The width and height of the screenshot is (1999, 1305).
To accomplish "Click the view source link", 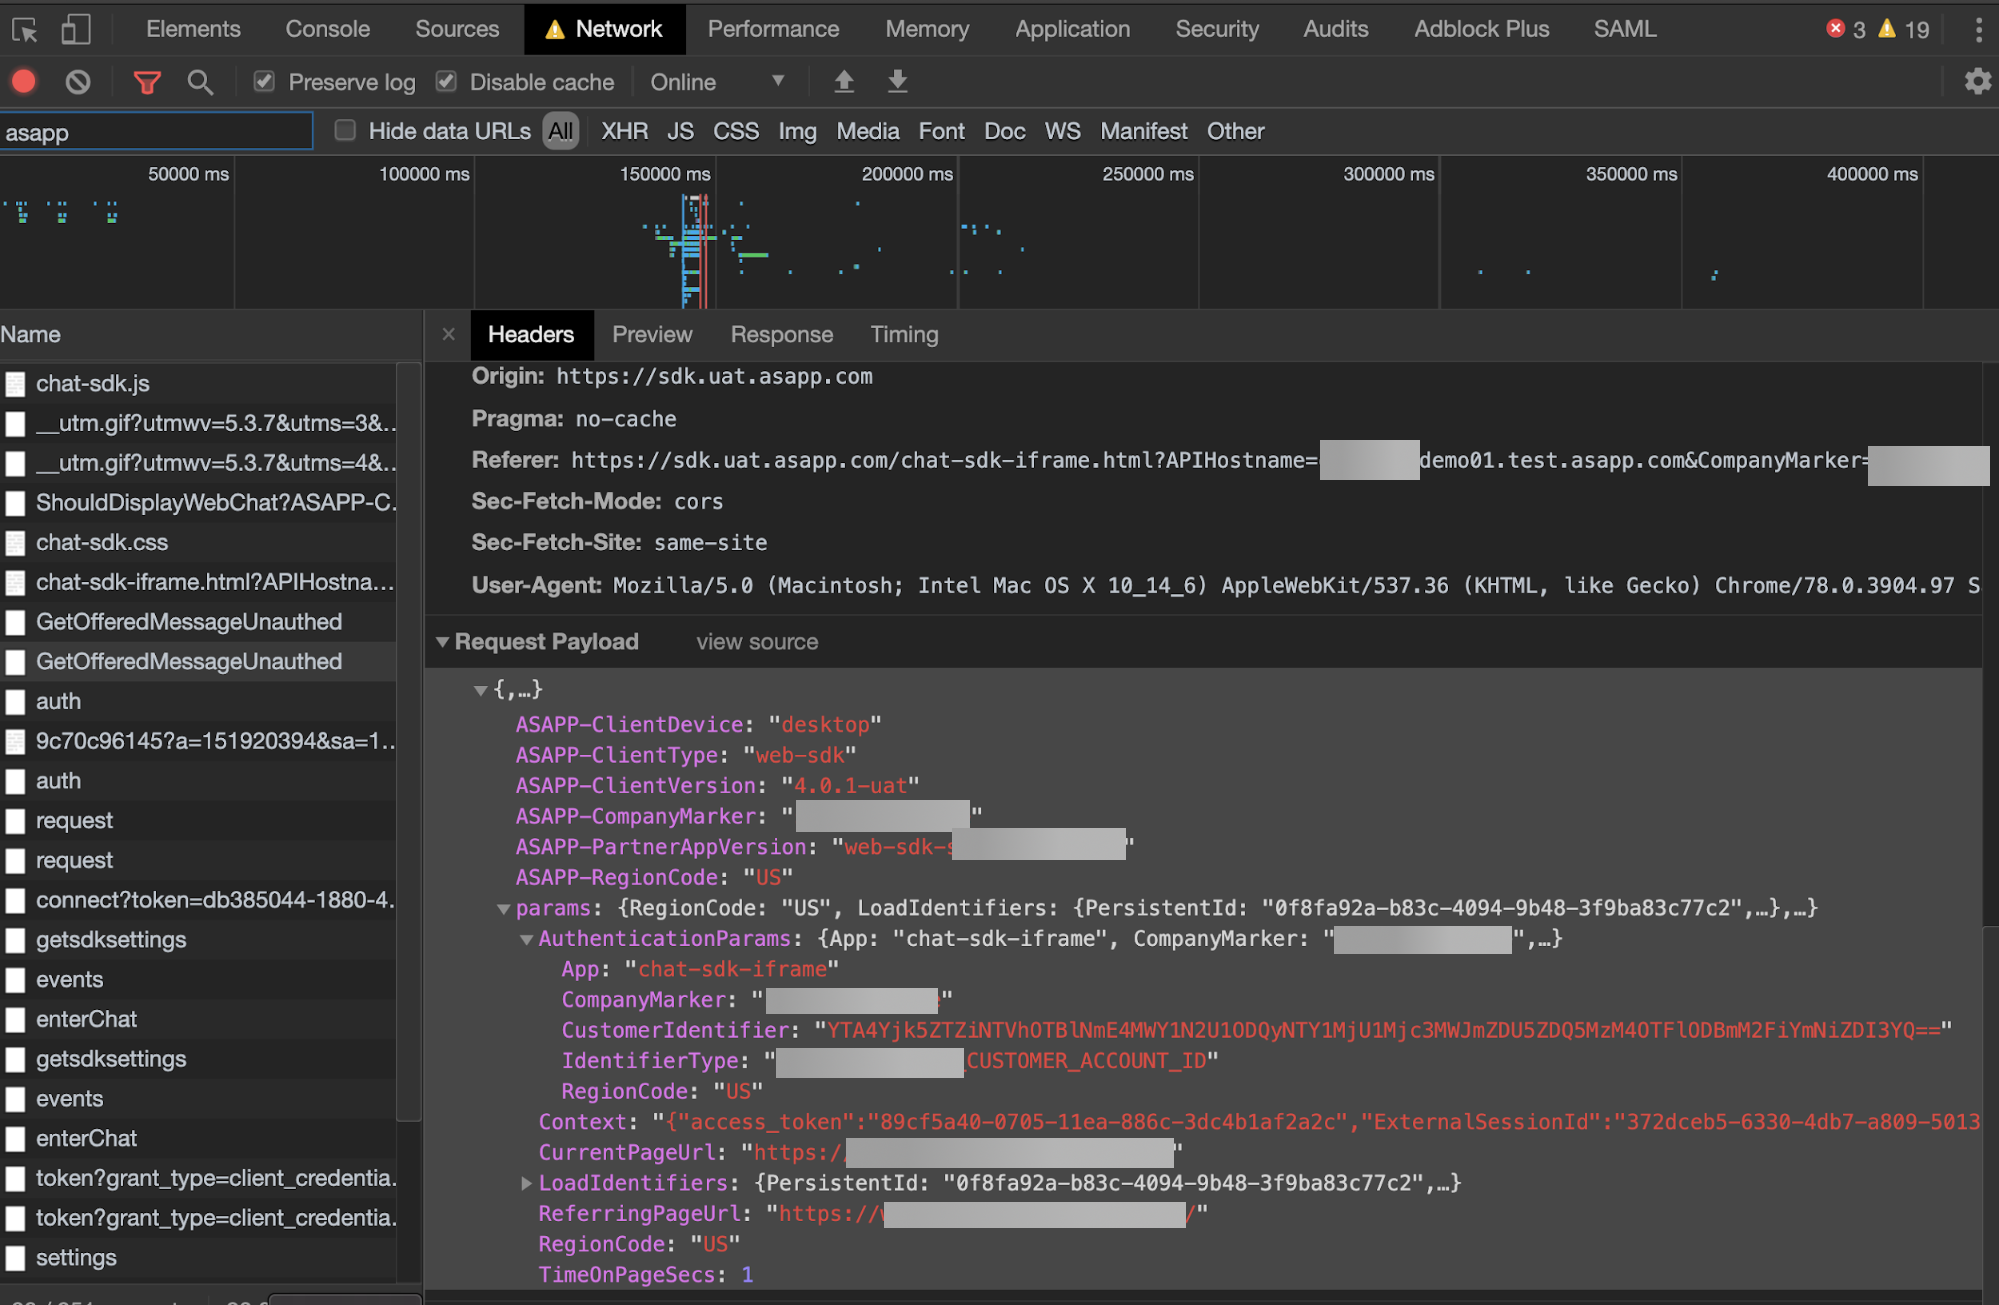I will tap(756, 642).
